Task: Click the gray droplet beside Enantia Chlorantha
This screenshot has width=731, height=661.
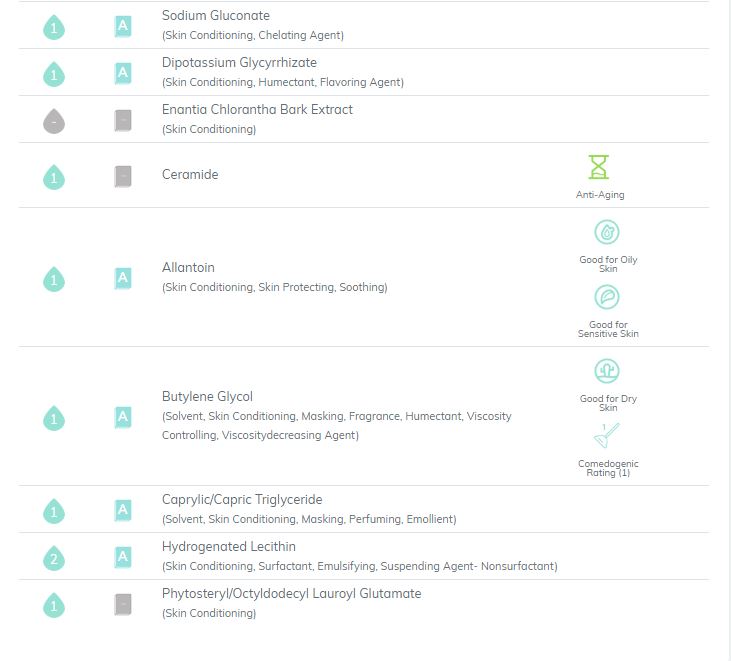Action: point(54,121)
